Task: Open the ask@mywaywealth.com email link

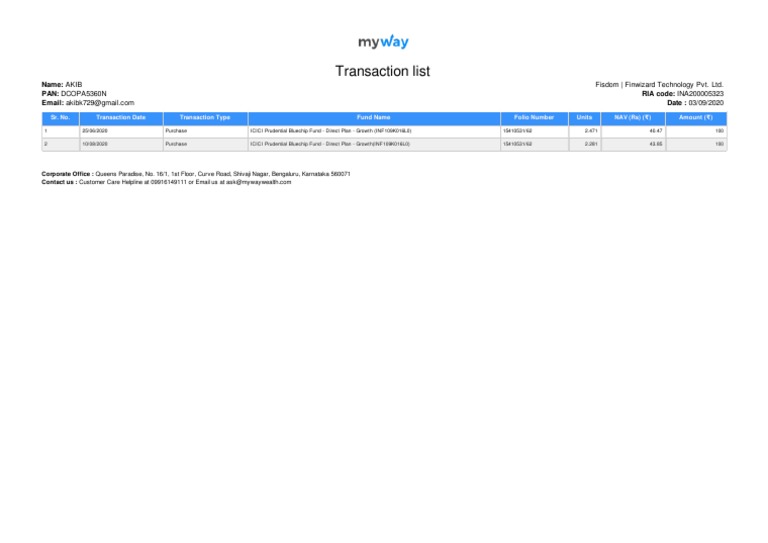Action: click(259, 182)
